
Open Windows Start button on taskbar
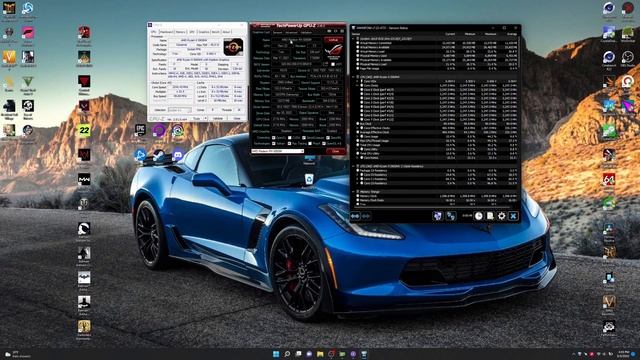pos(276,354)
